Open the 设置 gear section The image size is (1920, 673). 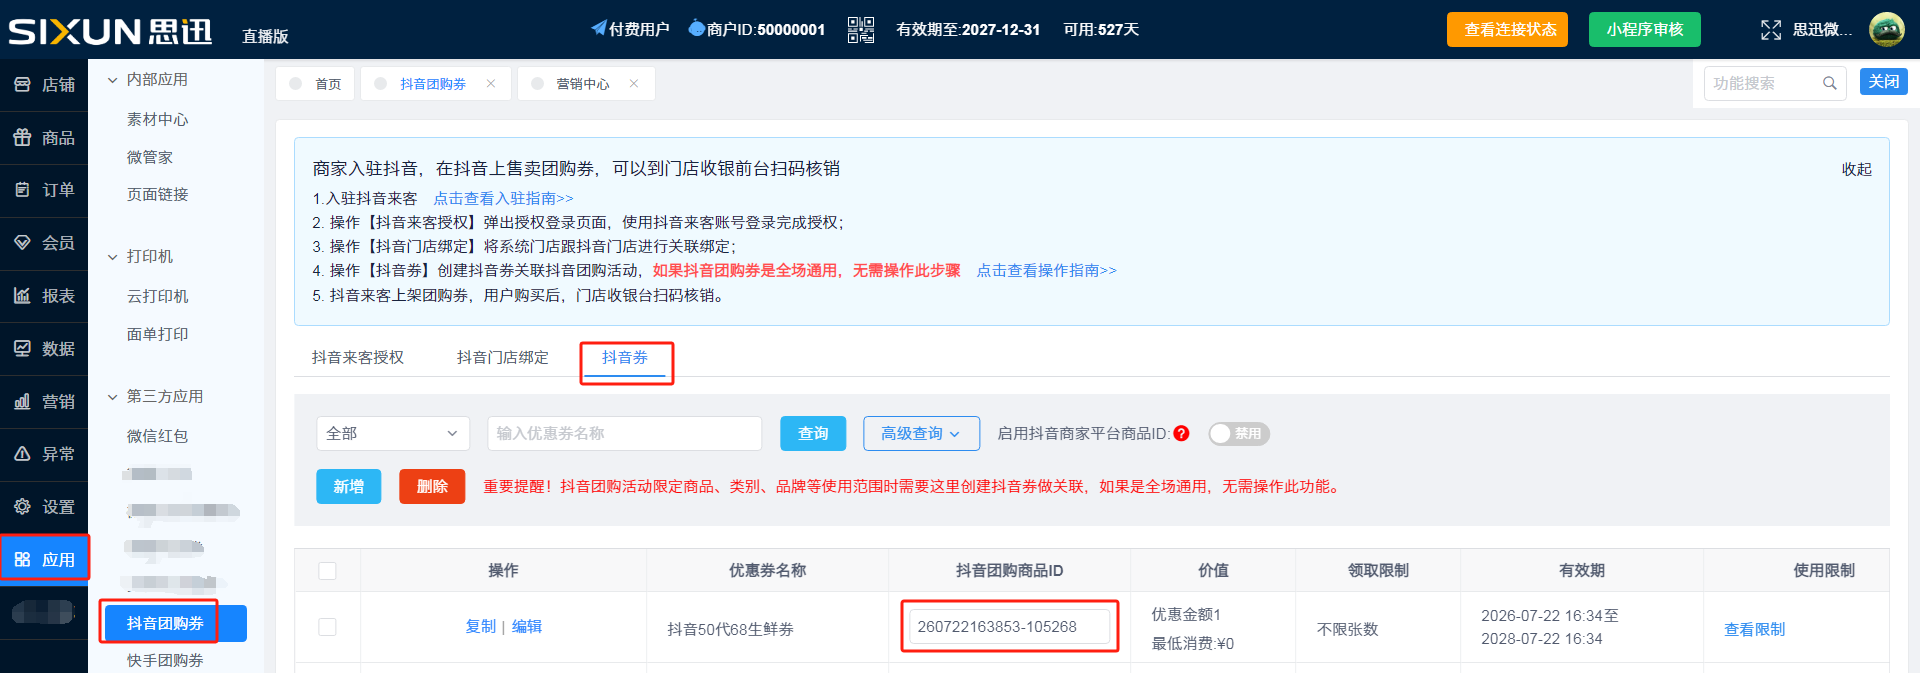tap(44, 507)
